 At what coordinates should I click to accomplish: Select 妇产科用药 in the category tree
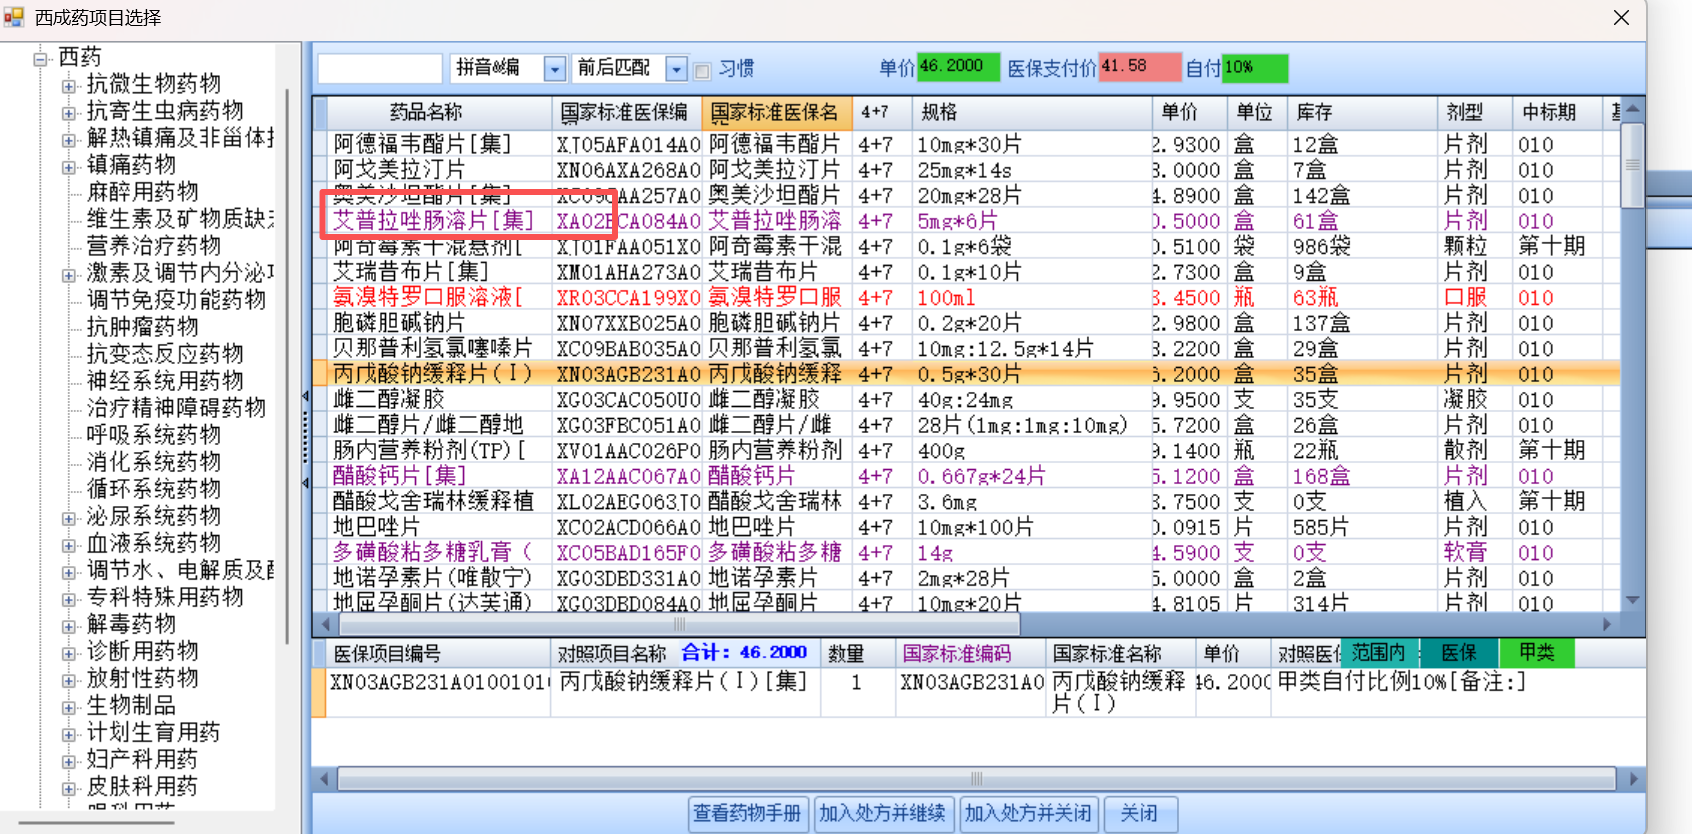click(142, 758)
